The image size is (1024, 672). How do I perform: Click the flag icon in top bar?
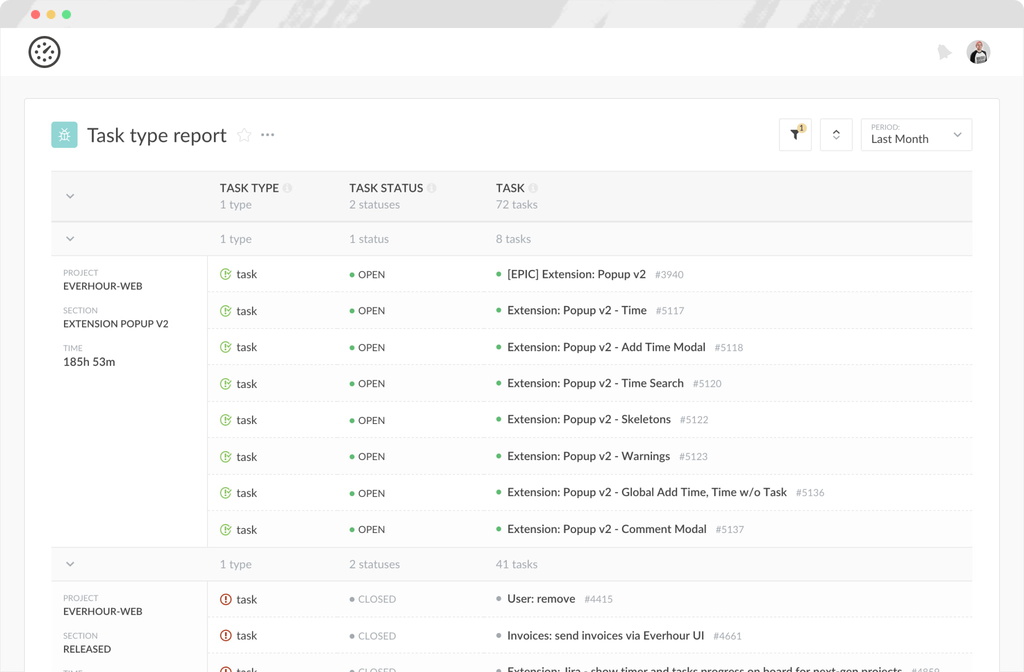click(x=944, y=51)
